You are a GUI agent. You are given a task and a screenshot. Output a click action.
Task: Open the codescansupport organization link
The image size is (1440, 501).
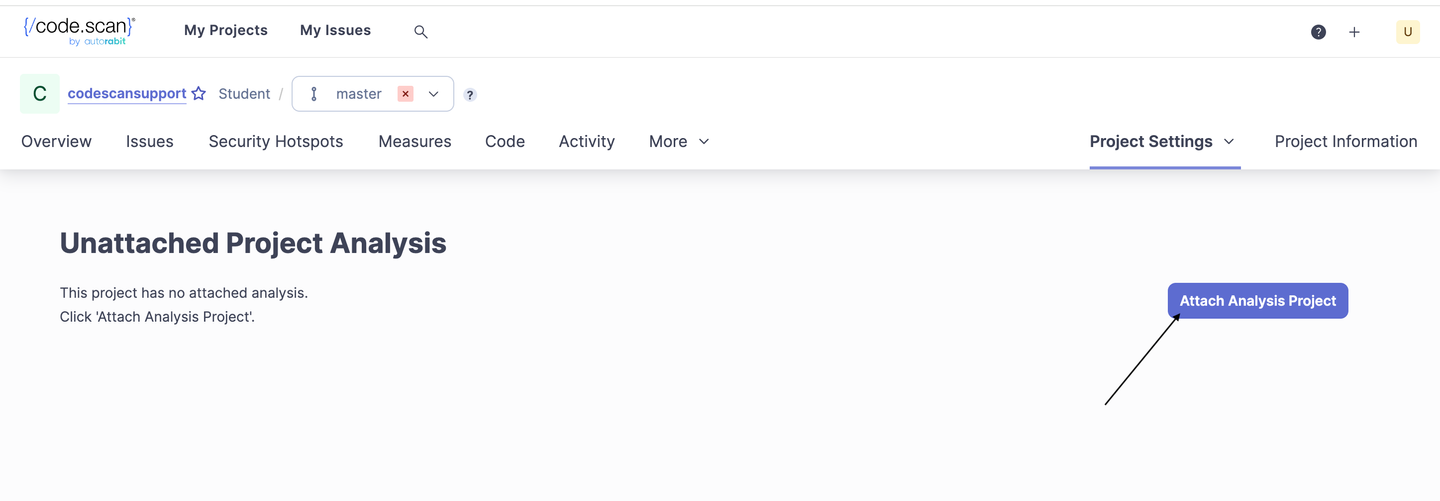pyautogui.click(x=127, y=94)
